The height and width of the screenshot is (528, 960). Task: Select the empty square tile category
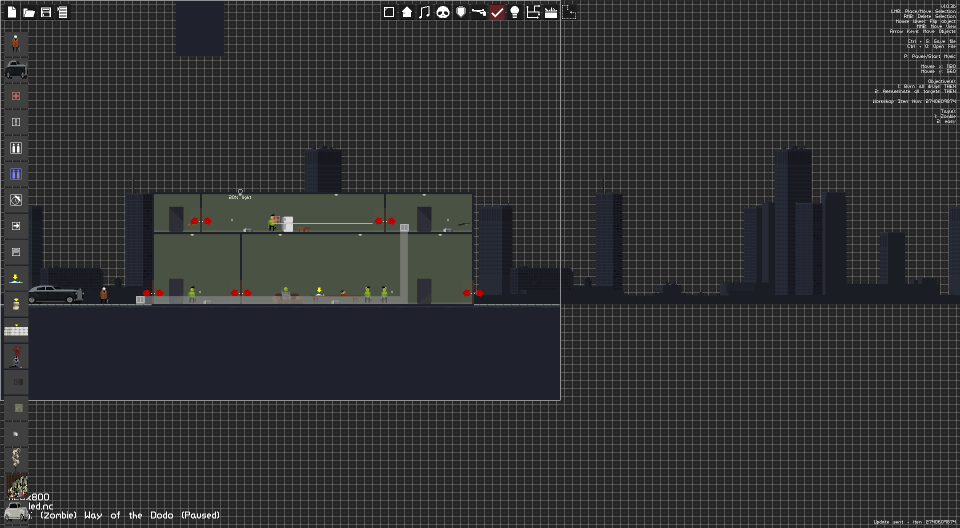tap(389, 12)
